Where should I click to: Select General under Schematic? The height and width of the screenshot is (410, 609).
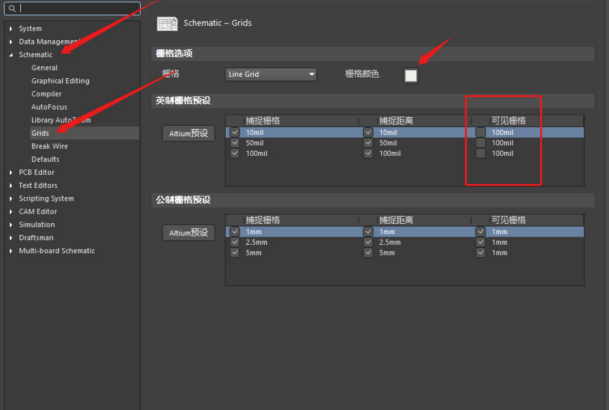[45, 67]
